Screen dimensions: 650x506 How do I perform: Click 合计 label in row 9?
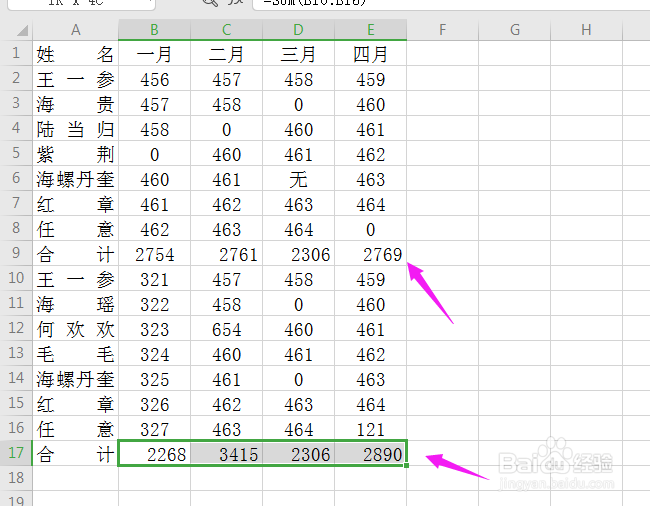click(75, 253)
